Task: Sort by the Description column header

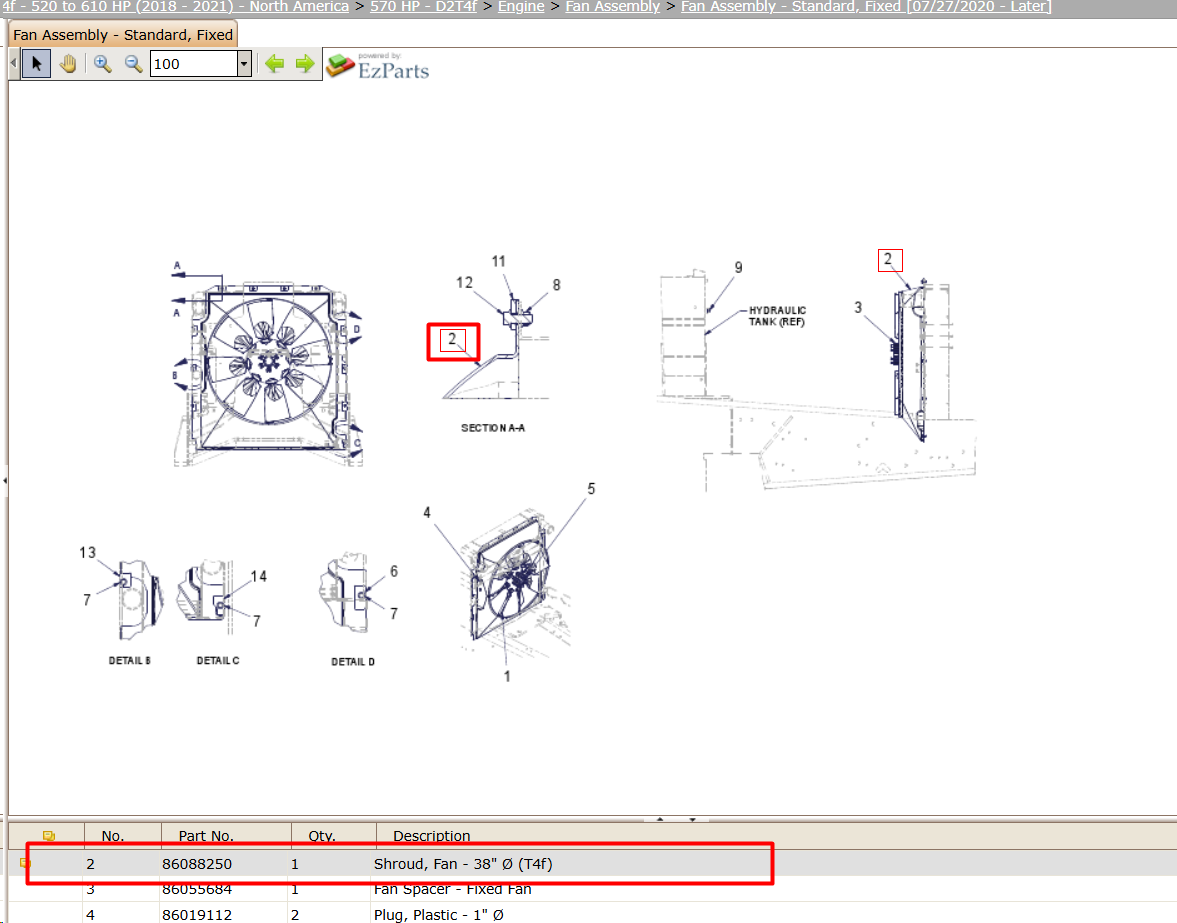Action: (432, 836)
